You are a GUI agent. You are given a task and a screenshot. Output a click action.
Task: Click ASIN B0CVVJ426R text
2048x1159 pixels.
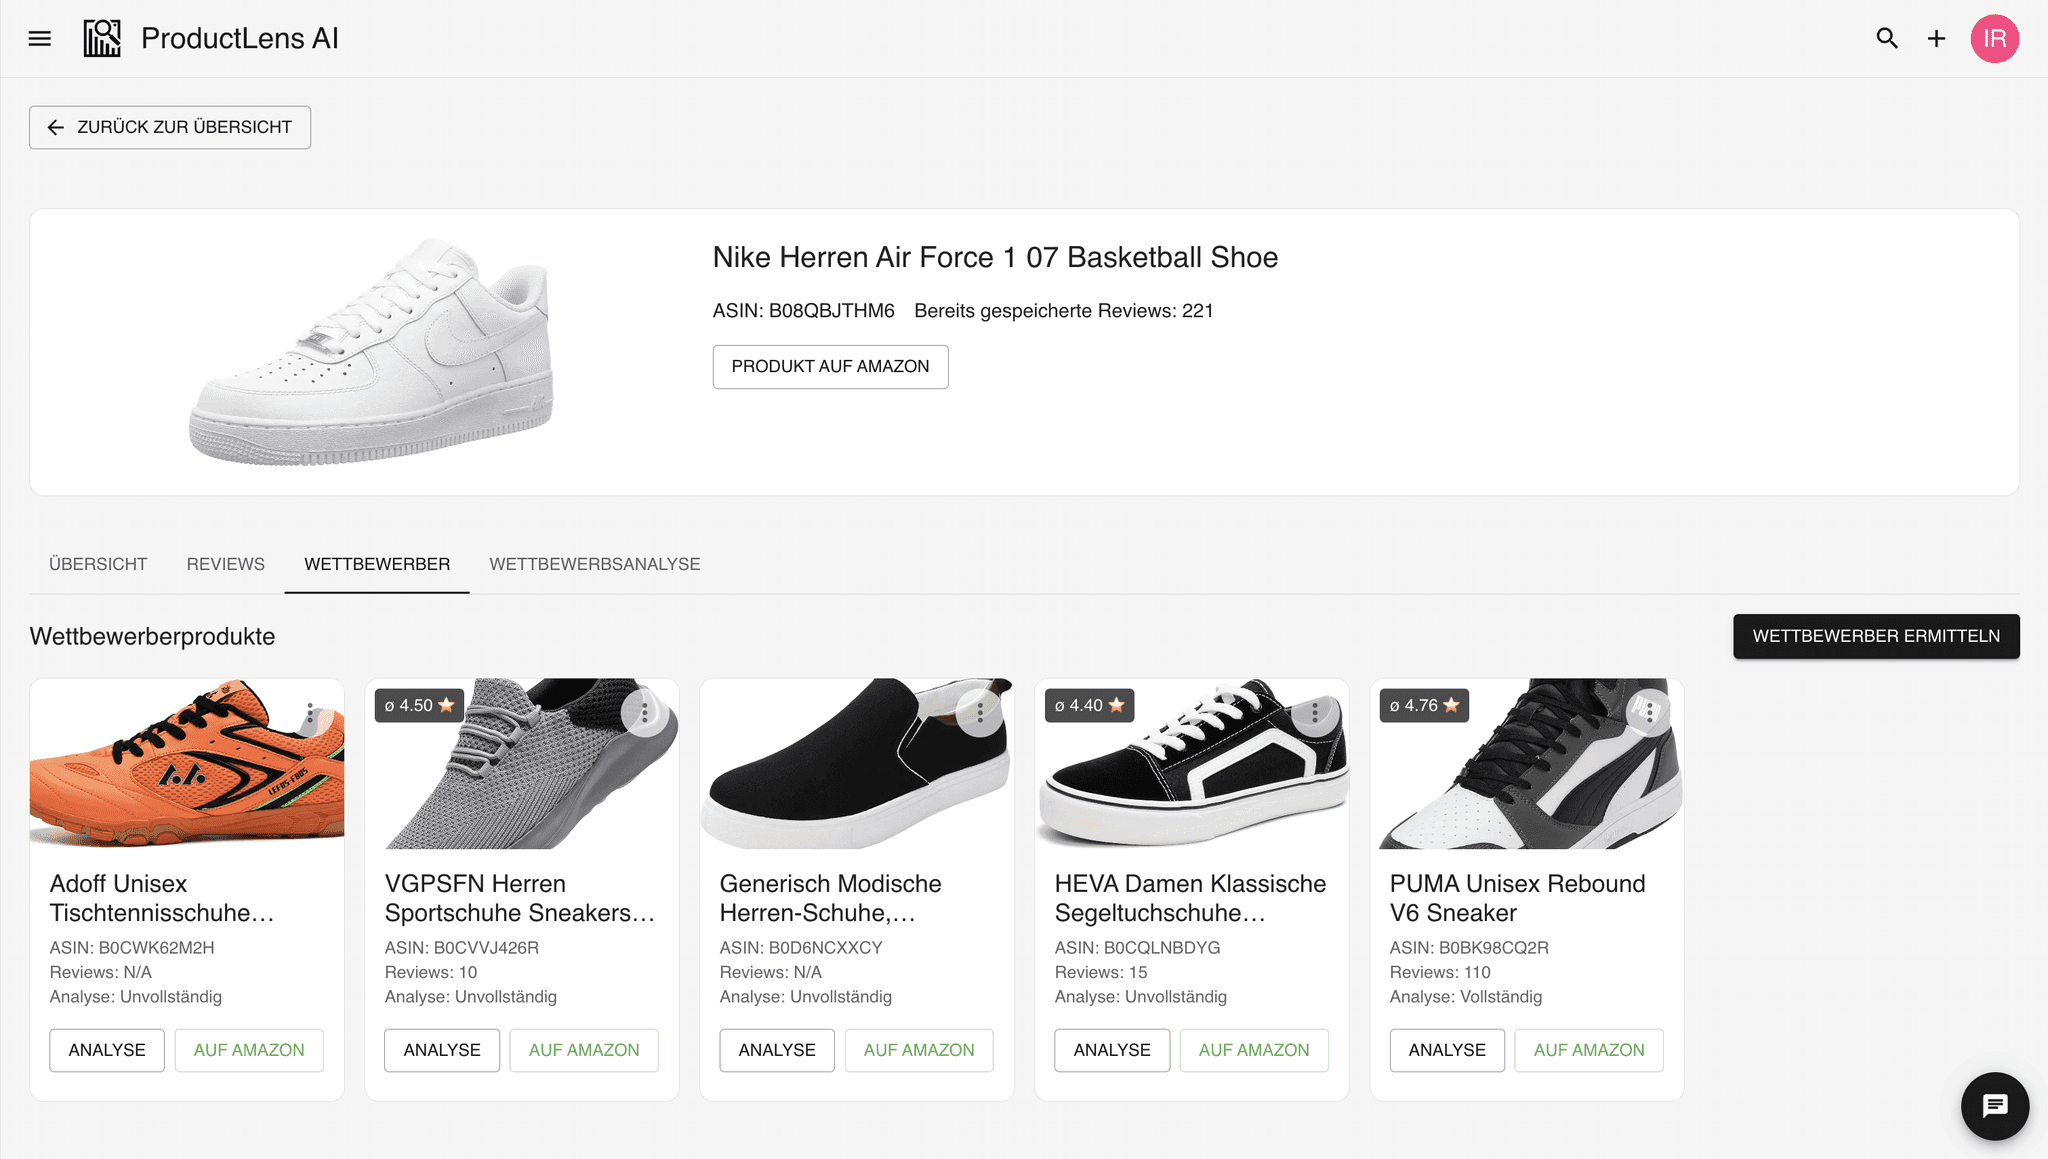[x=462, y=947]
